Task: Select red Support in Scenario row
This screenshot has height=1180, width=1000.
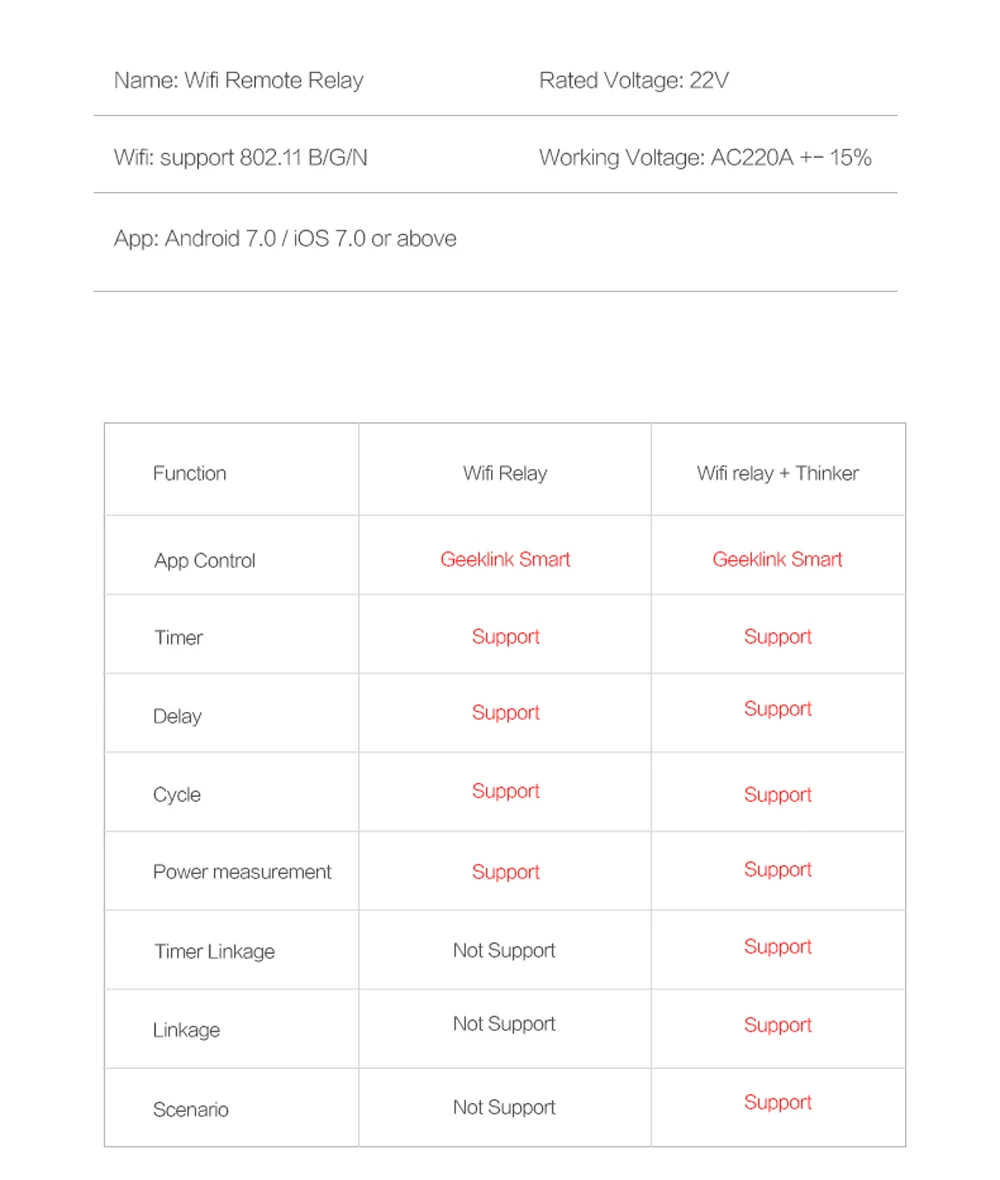Action: [777, 1103]
